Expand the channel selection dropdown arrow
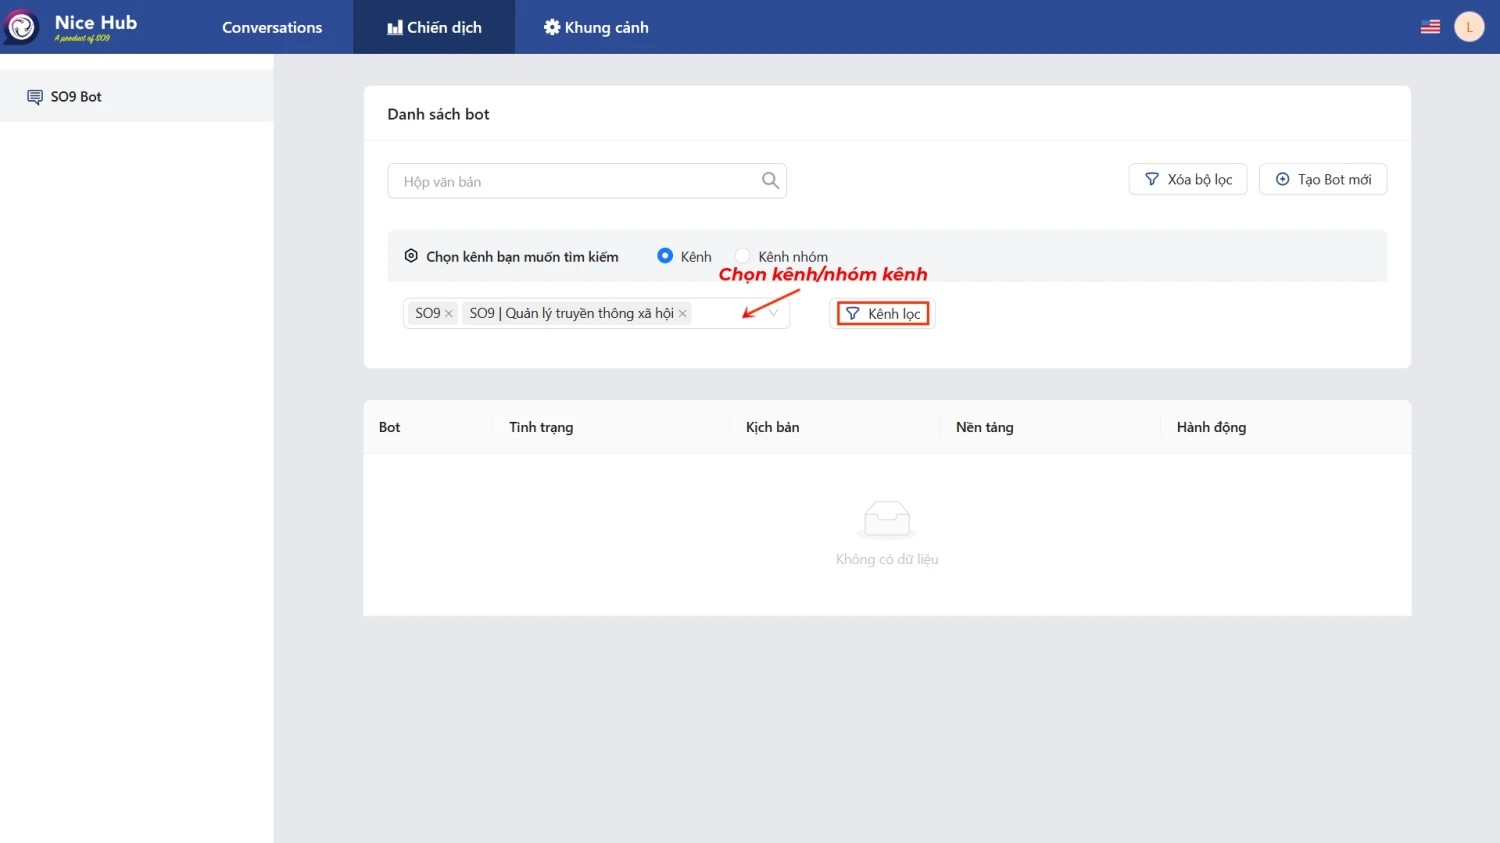The height and width of the screenshot is (843, 1500). (773, 313)
